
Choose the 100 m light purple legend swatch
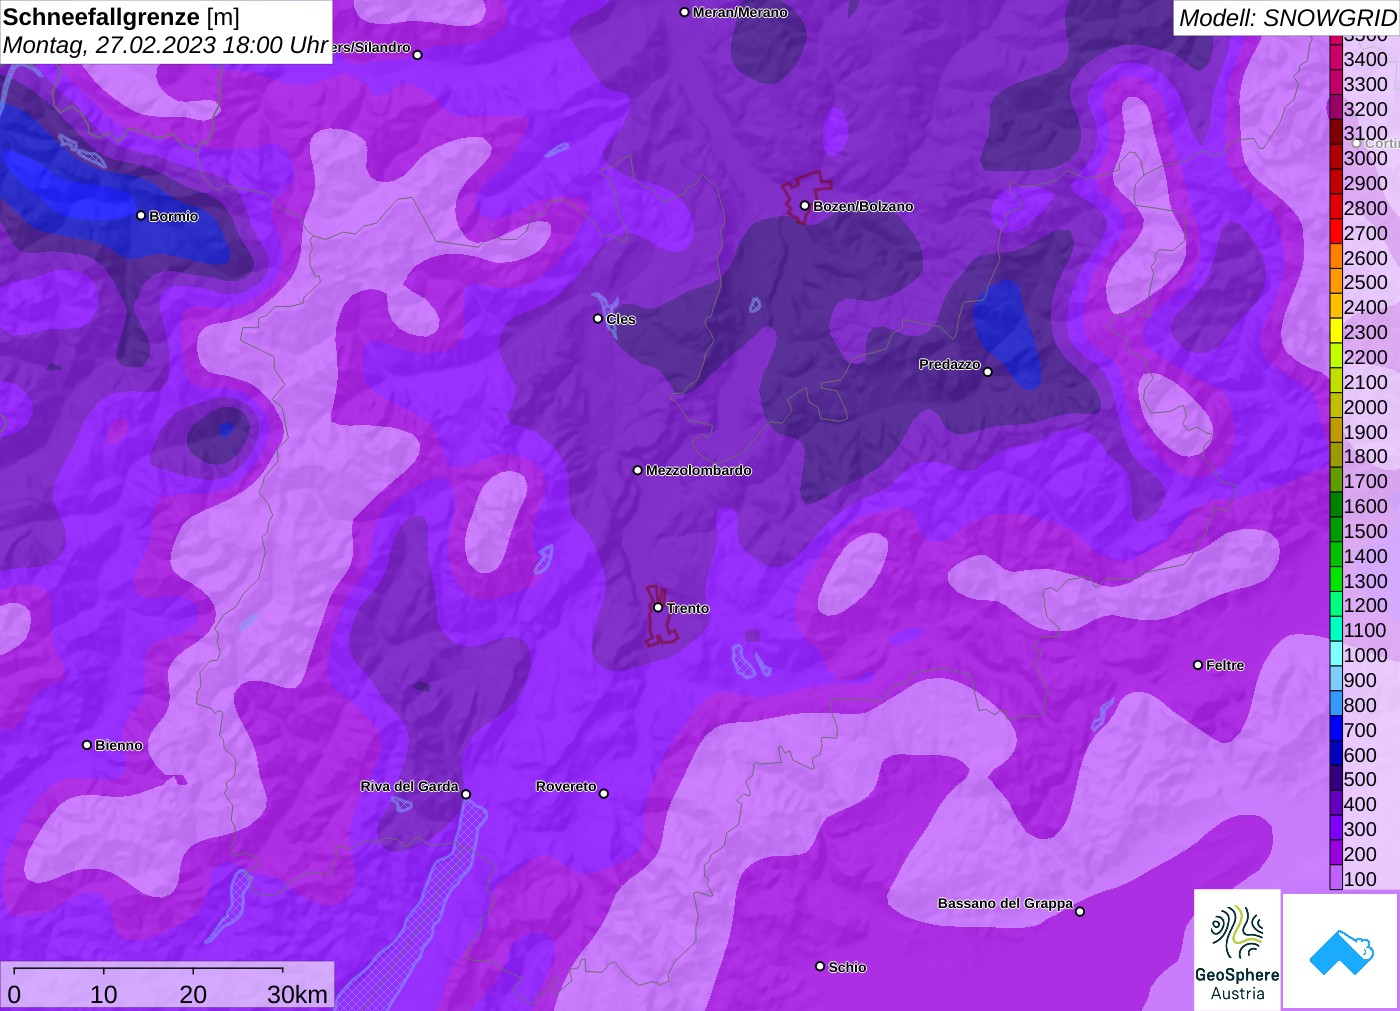[1336, 879]
